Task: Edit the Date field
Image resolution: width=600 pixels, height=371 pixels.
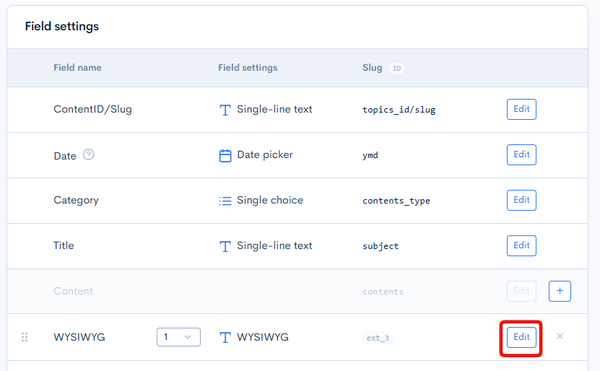Action: tap(522, 155)
